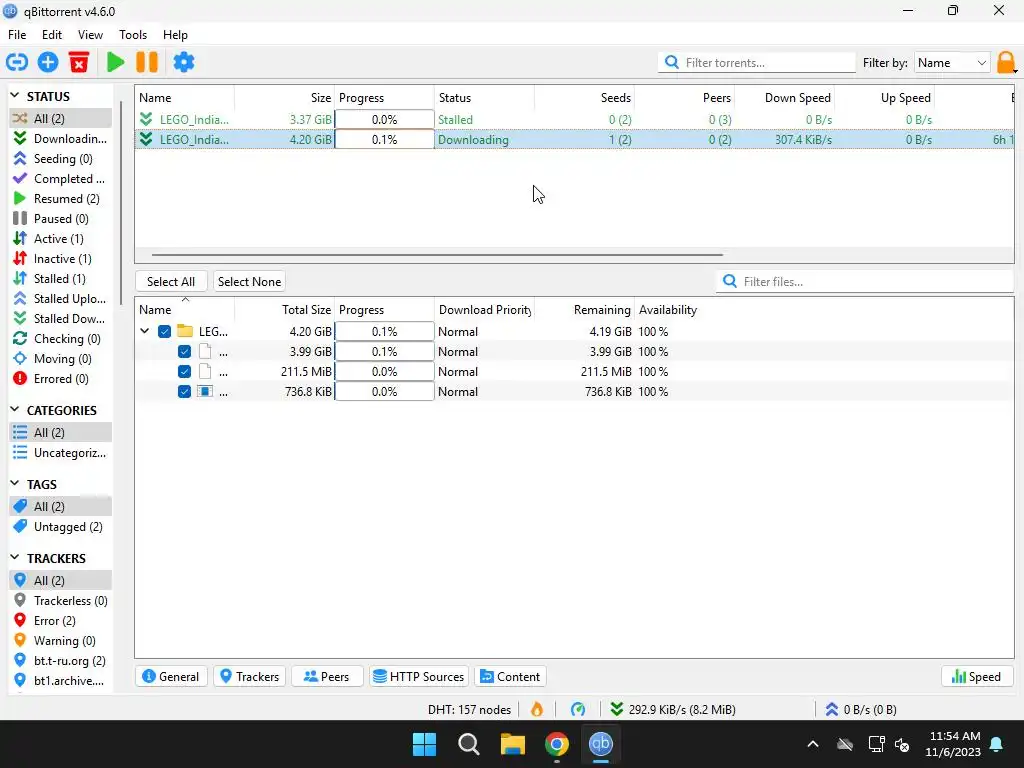This screenshot has width=1024, height=768.
Task: Select the Untagged (2) tag filter
Action: 60,526
